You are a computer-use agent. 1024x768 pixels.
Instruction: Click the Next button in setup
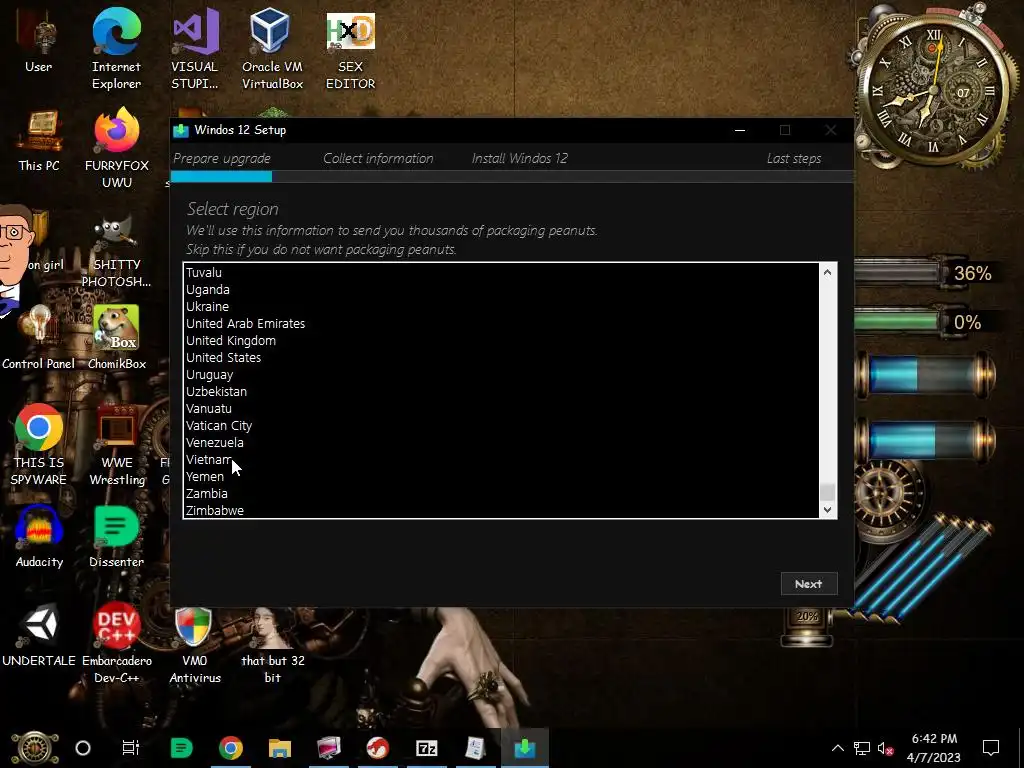808,584
